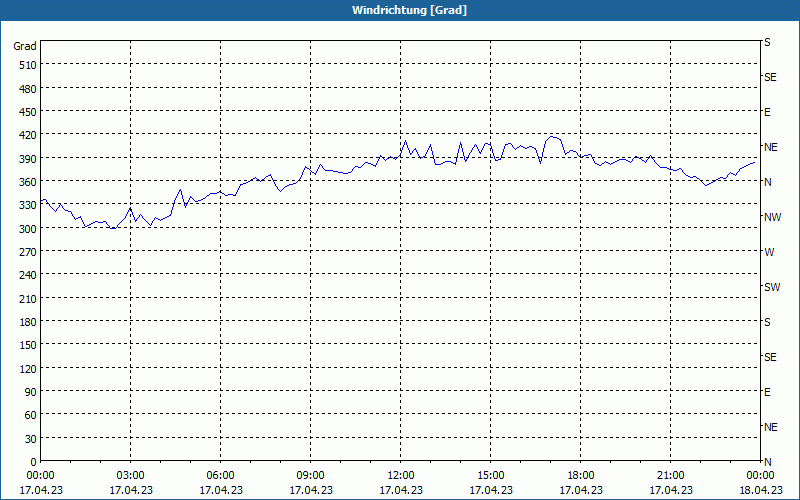The width and height of the screenshot is (800, 500).
Task: Click the 21:00 time axis label
Action: (x=670, y=476)
